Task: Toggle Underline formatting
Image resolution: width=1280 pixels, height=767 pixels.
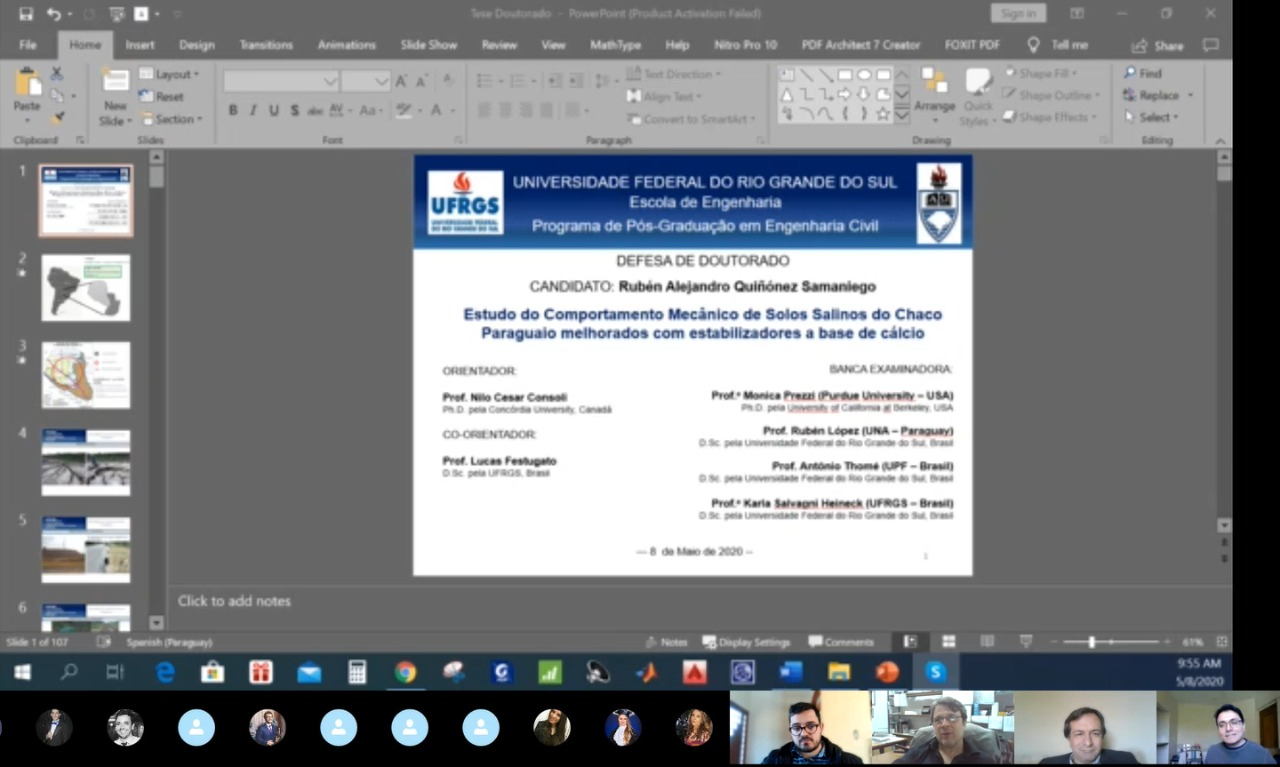Action: tap(274, 110)
